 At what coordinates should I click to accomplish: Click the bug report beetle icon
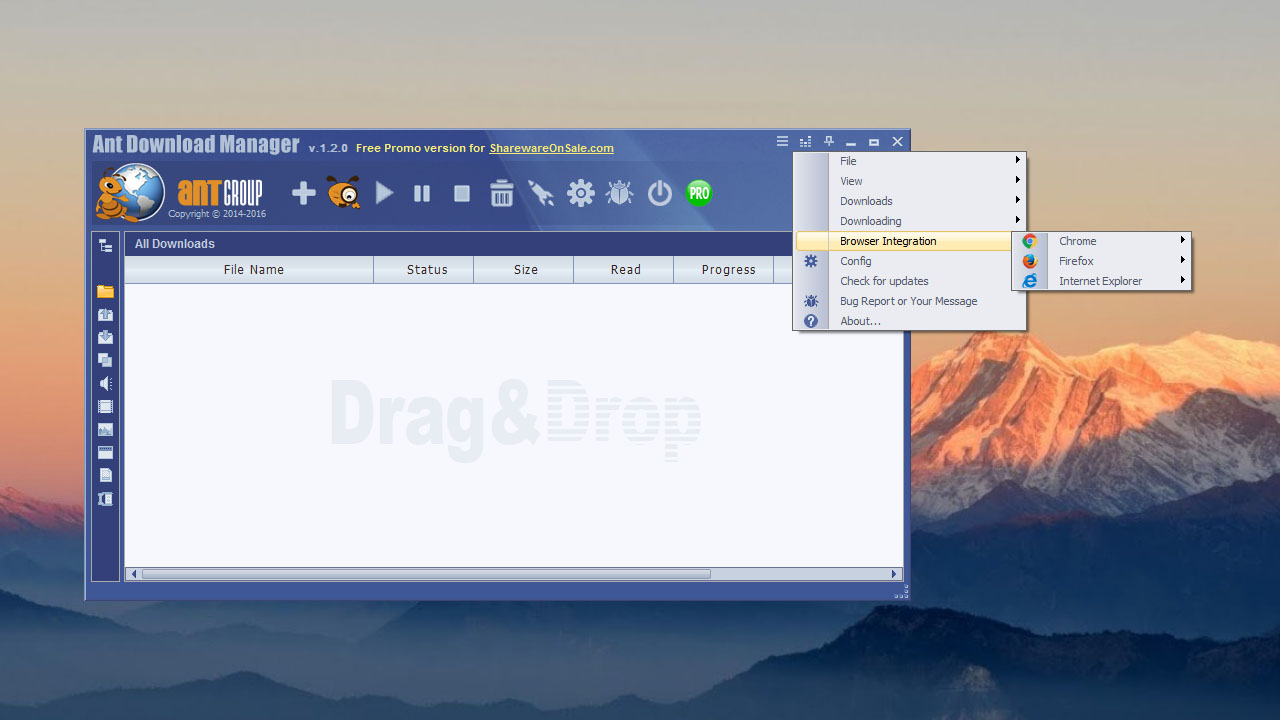click(x=620, y=193)
